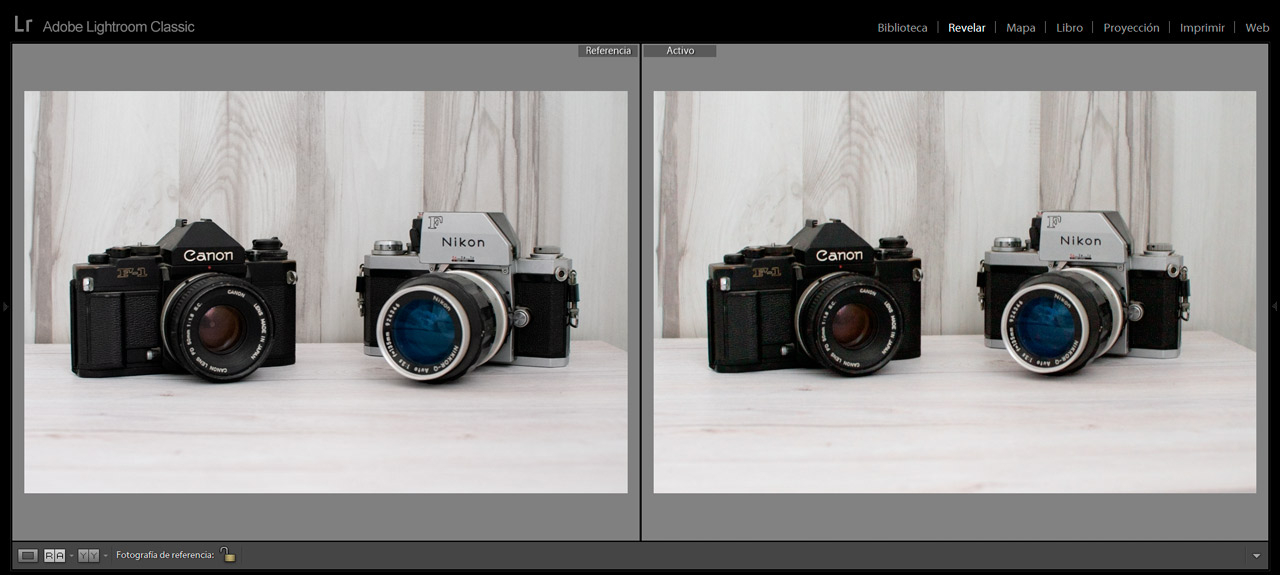Expand the right panel group arrow
The image size is (1280, 575).
click(1275, 306)
